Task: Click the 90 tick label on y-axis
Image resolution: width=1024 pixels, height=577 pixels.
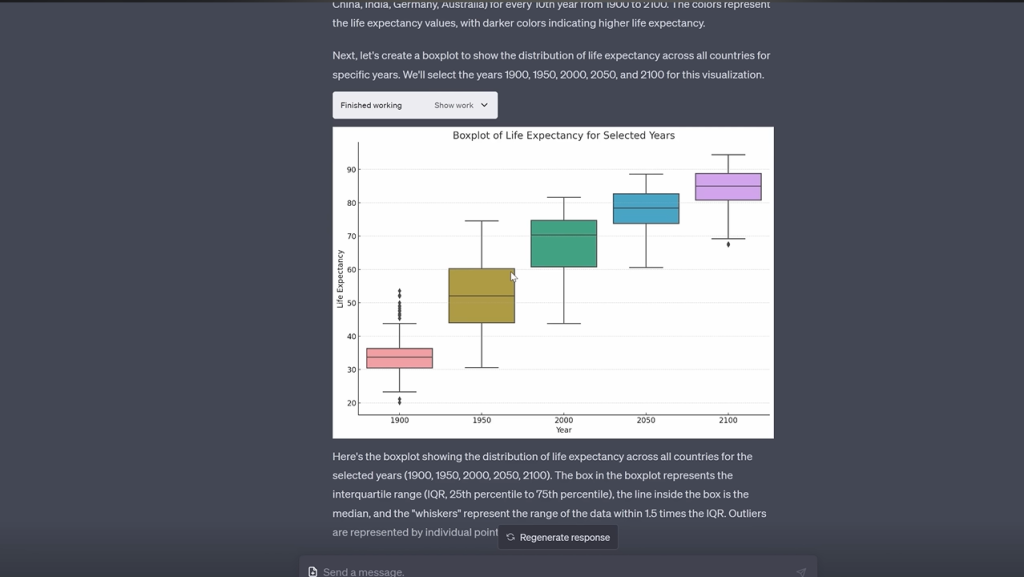Action: 351,170
